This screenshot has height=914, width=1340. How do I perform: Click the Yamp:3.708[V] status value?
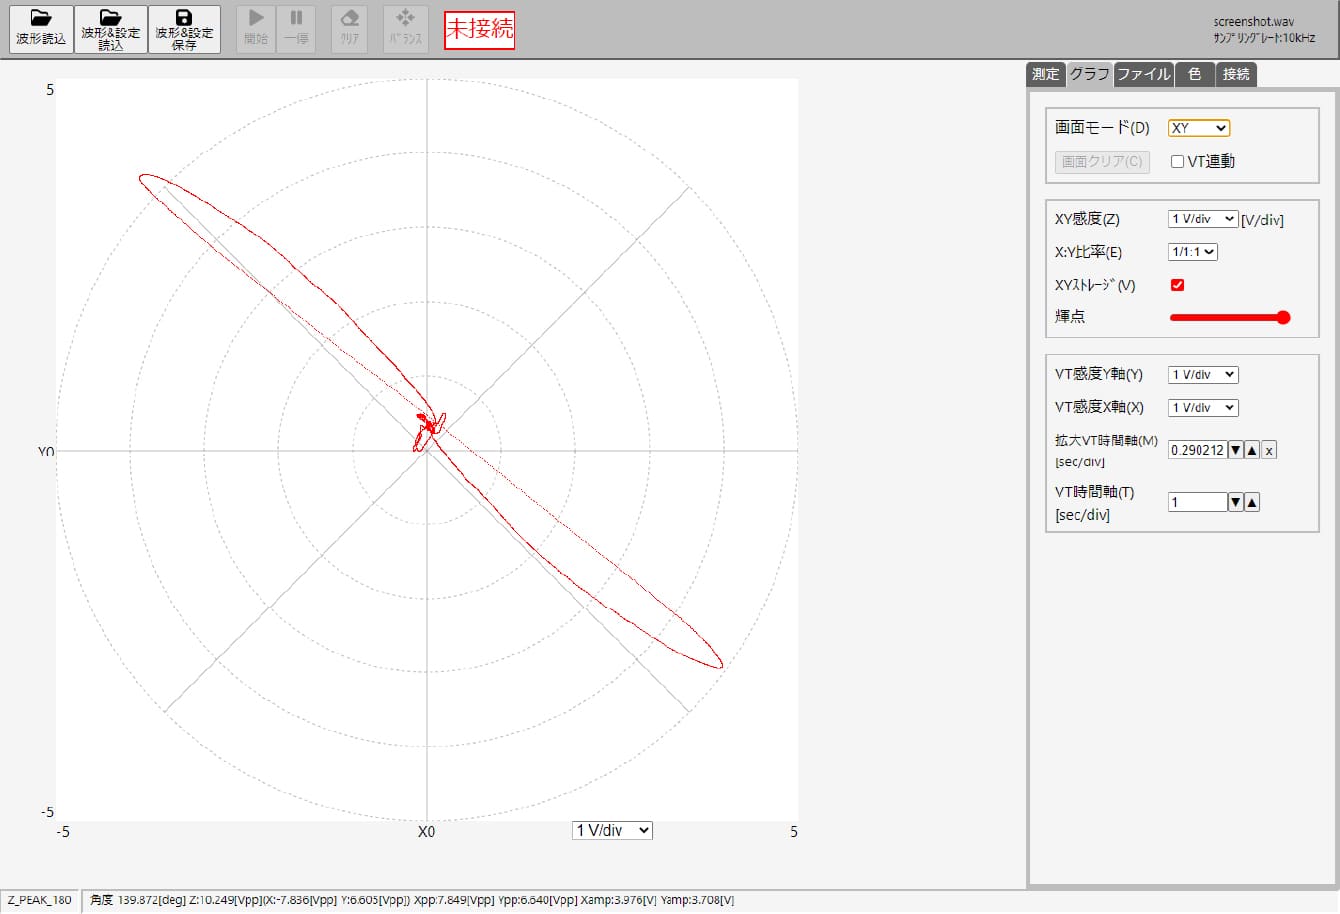[x=697, y=900]
